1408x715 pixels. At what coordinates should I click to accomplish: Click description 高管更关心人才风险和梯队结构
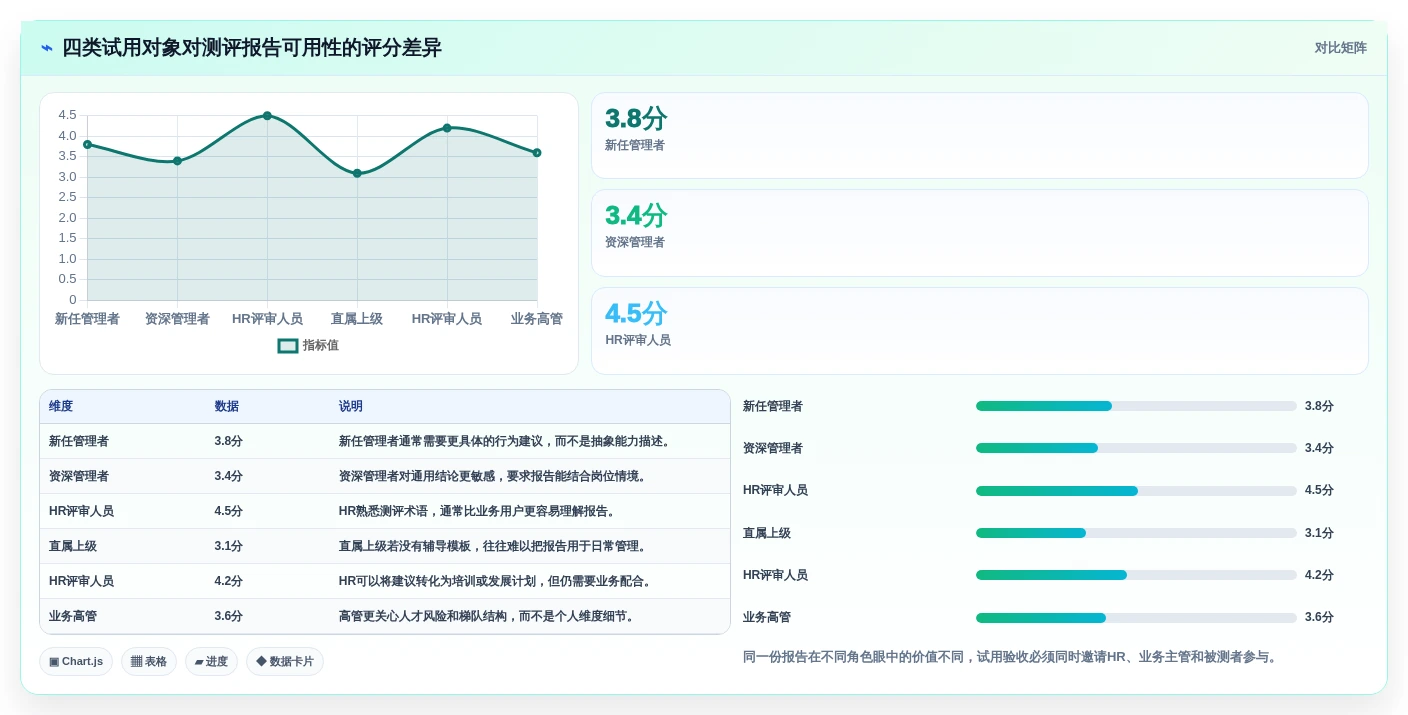pos(486,616)
